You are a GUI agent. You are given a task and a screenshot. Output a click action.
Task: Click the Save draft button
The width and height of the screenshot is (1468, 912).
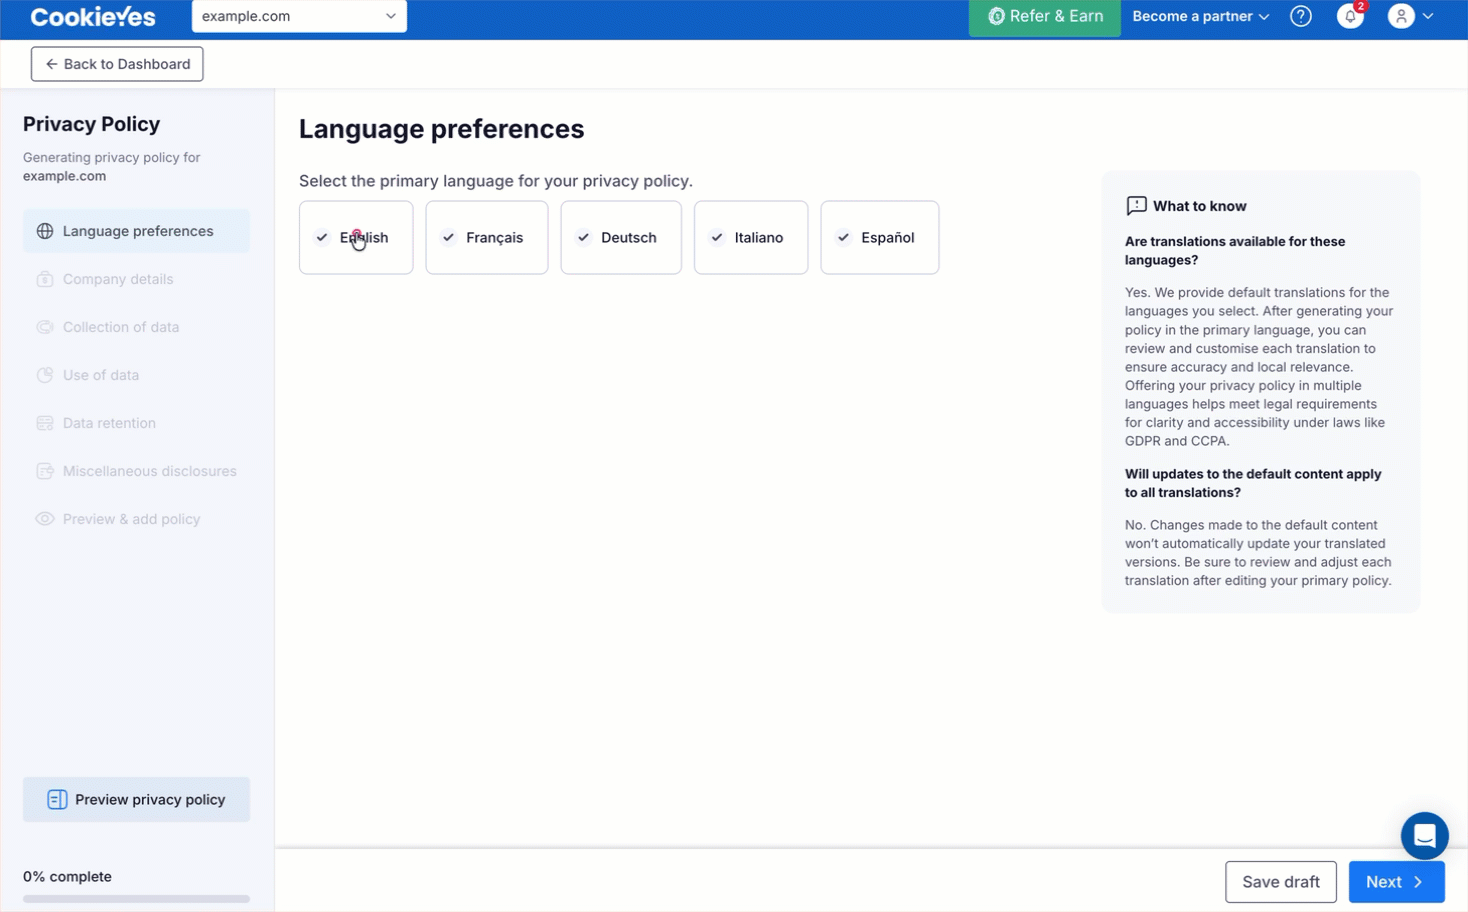pos(1281,882)
